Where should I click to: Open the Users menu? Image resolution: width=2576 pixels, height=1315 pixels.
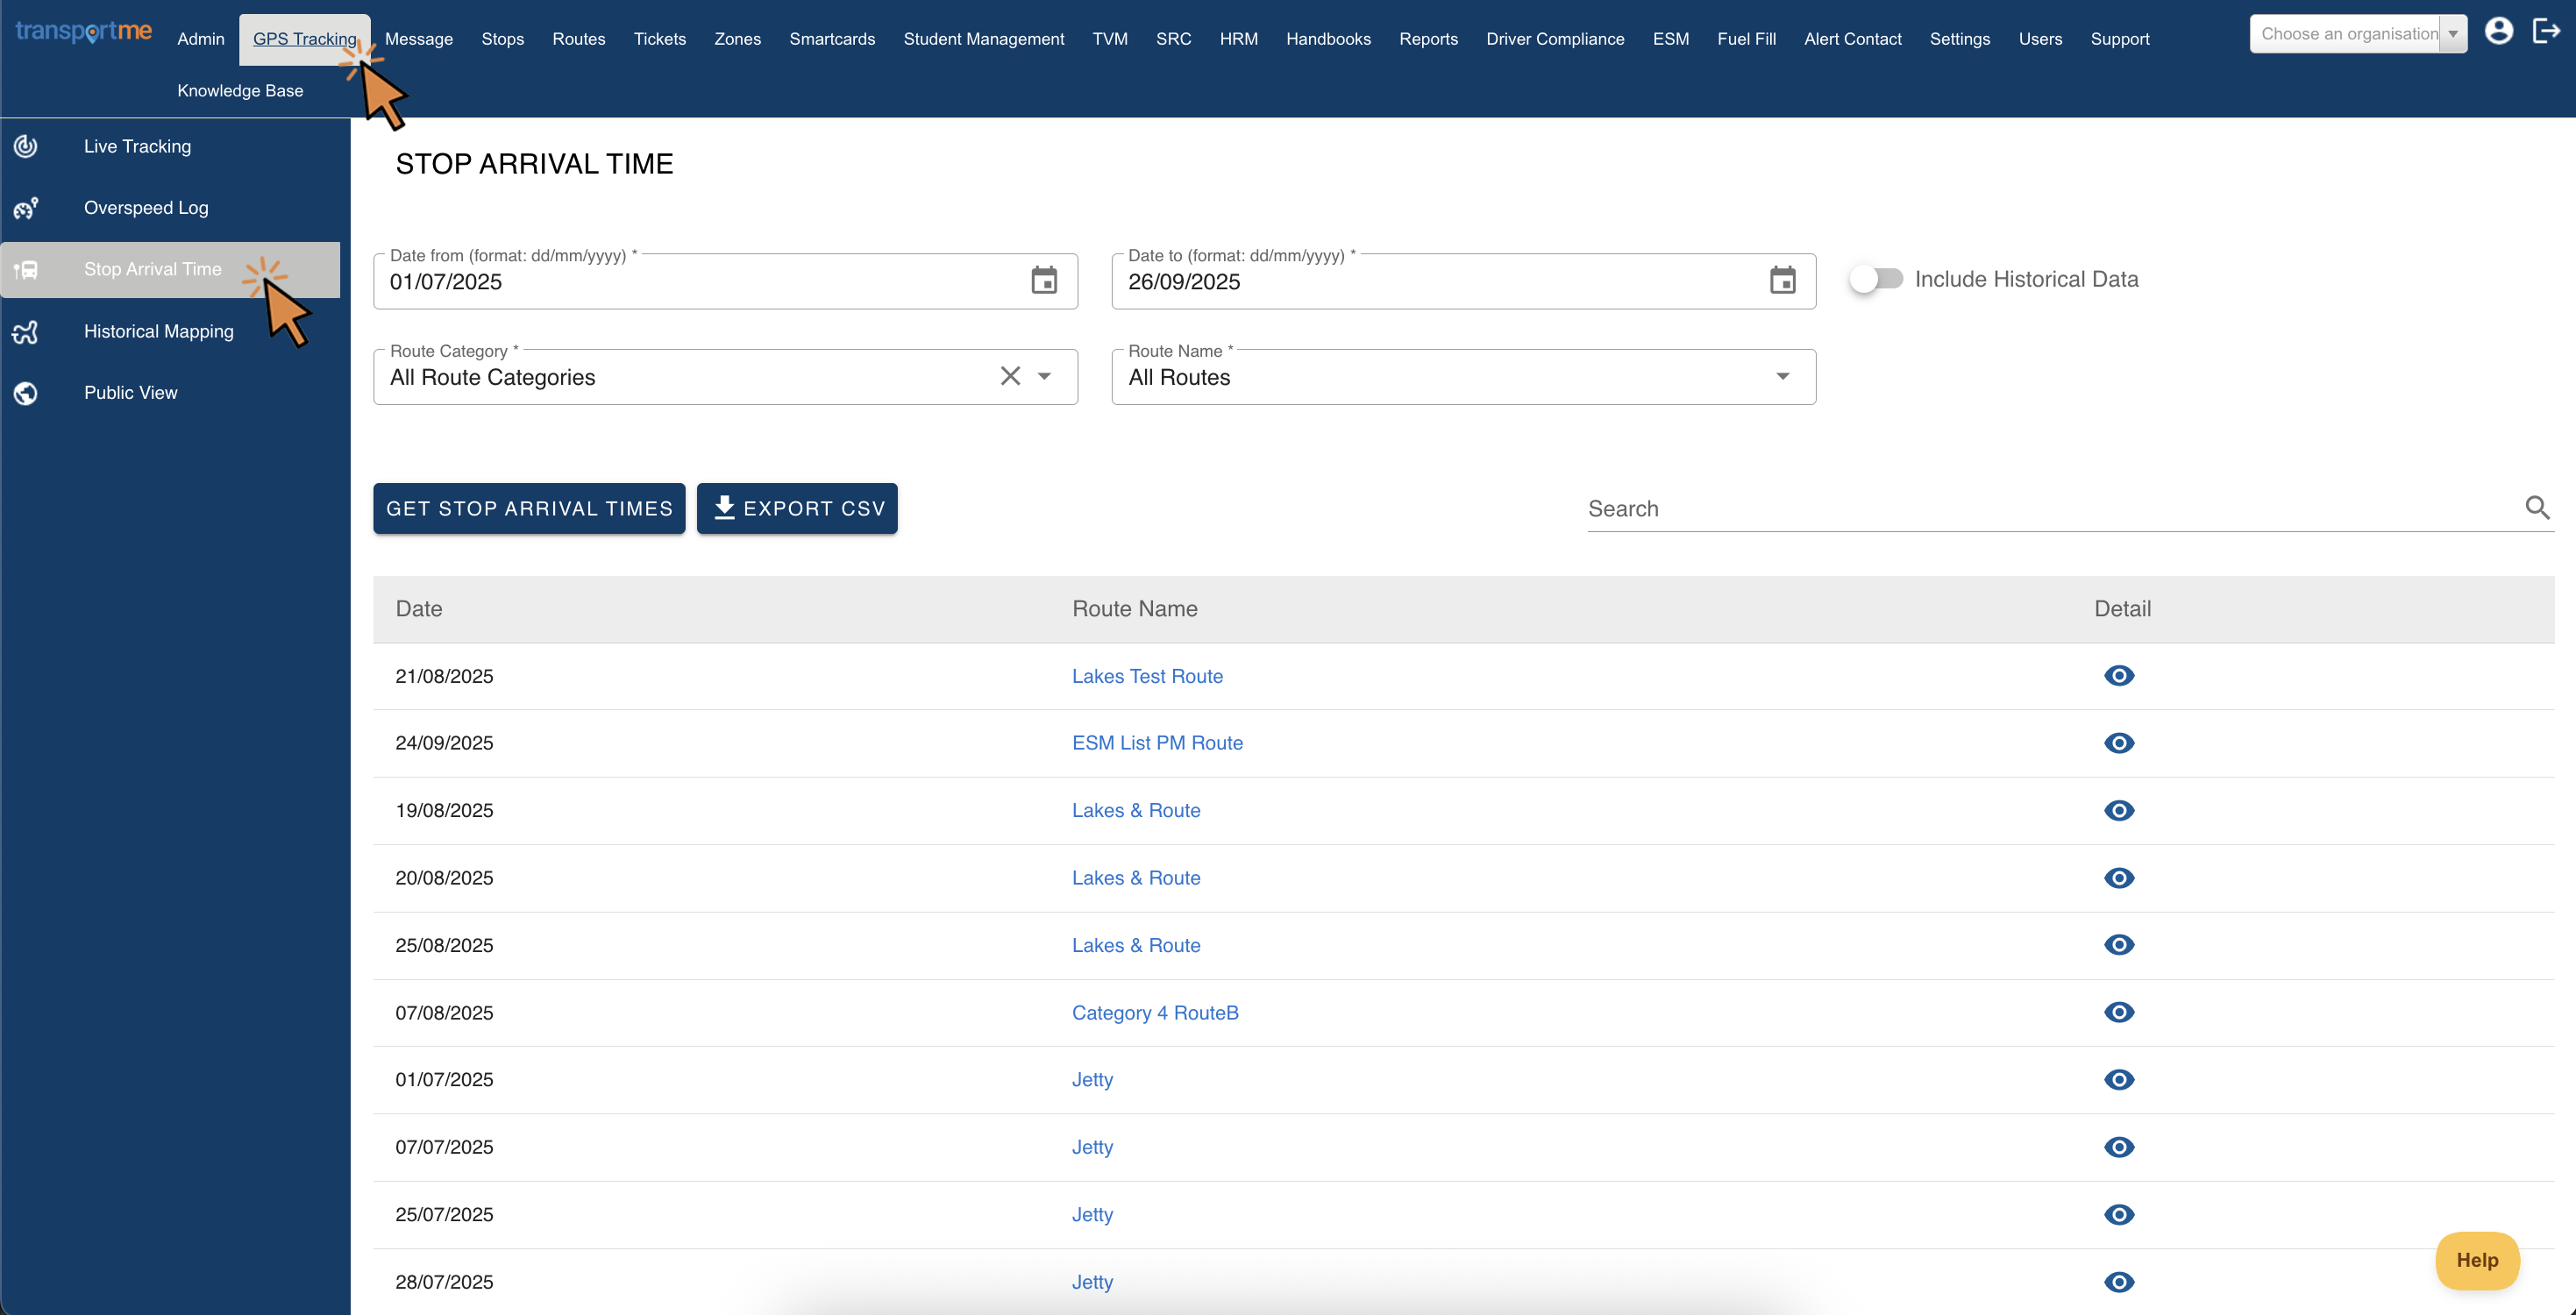coord(2040,39)
